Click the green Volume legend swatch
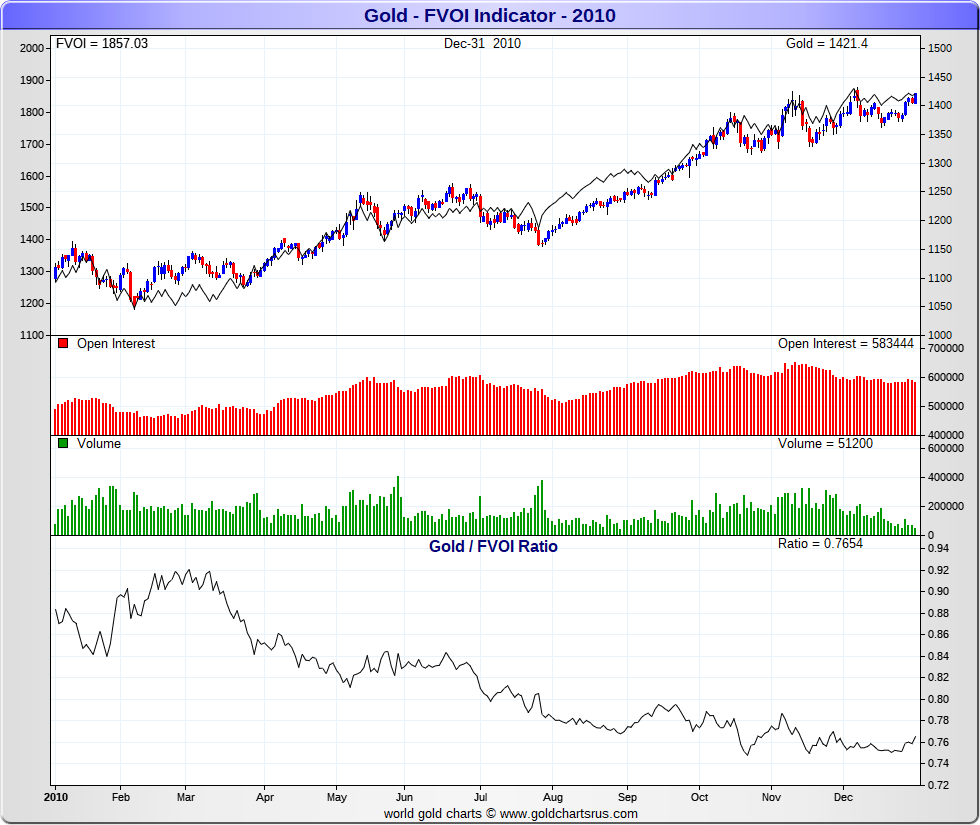Screen dimensions: 980x825 tap(62, 443)
